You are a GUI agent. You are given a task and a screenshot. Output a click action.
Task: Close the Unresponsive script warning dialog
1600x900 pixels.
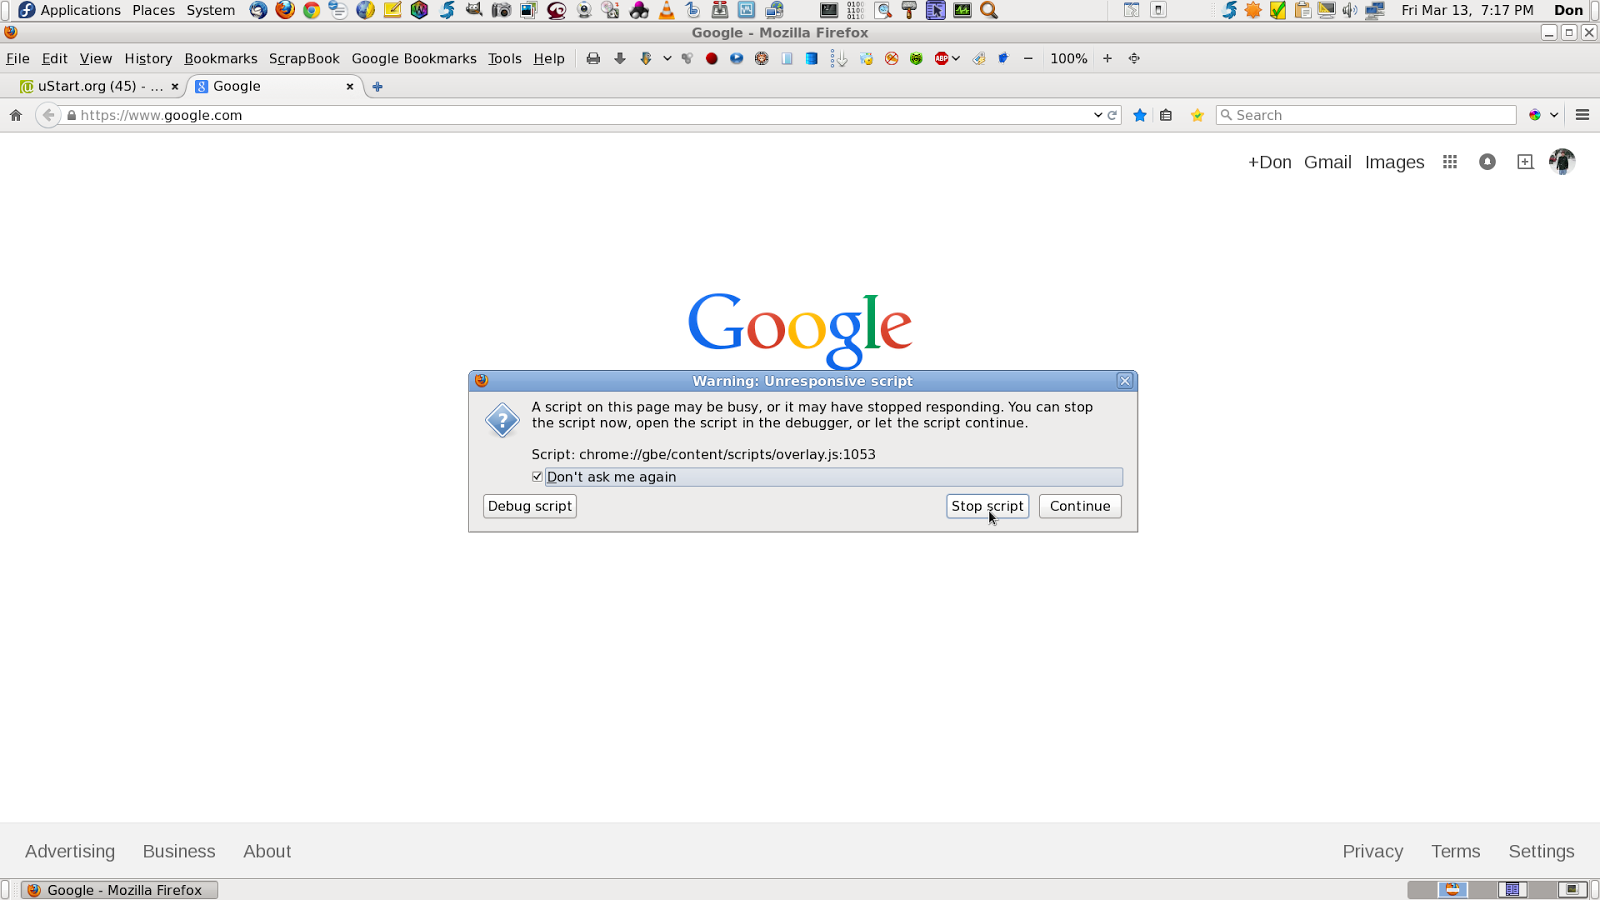click(1125, 381)
